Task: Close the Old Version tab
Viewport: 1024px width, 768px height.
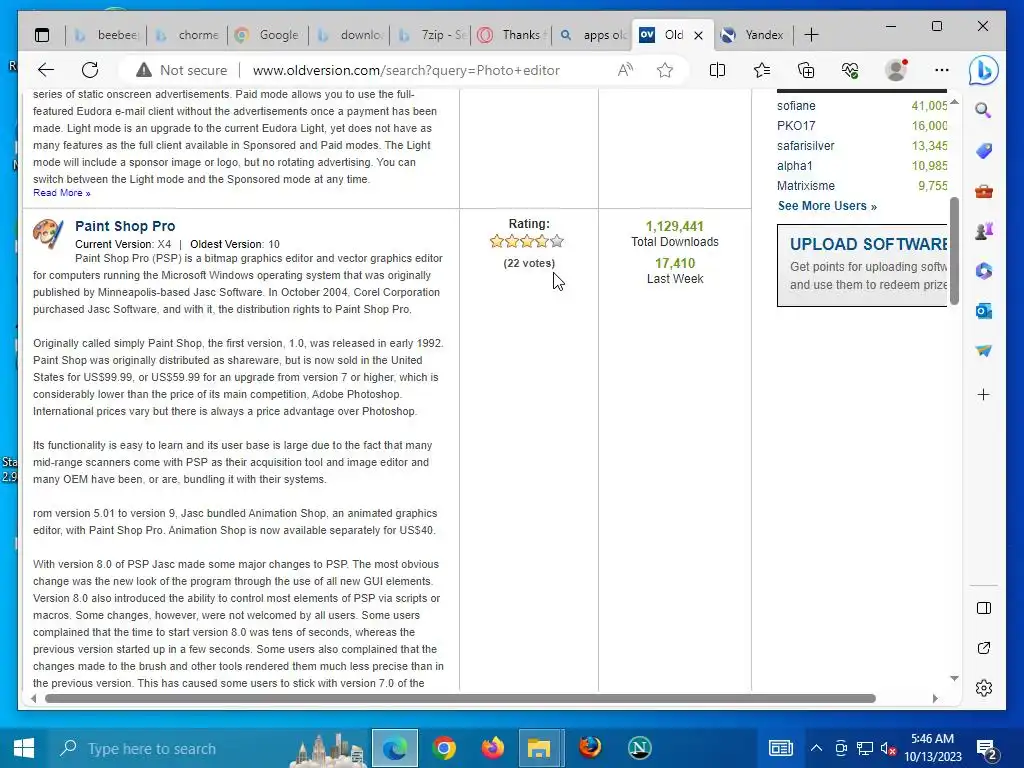Action: click(698, 35)
